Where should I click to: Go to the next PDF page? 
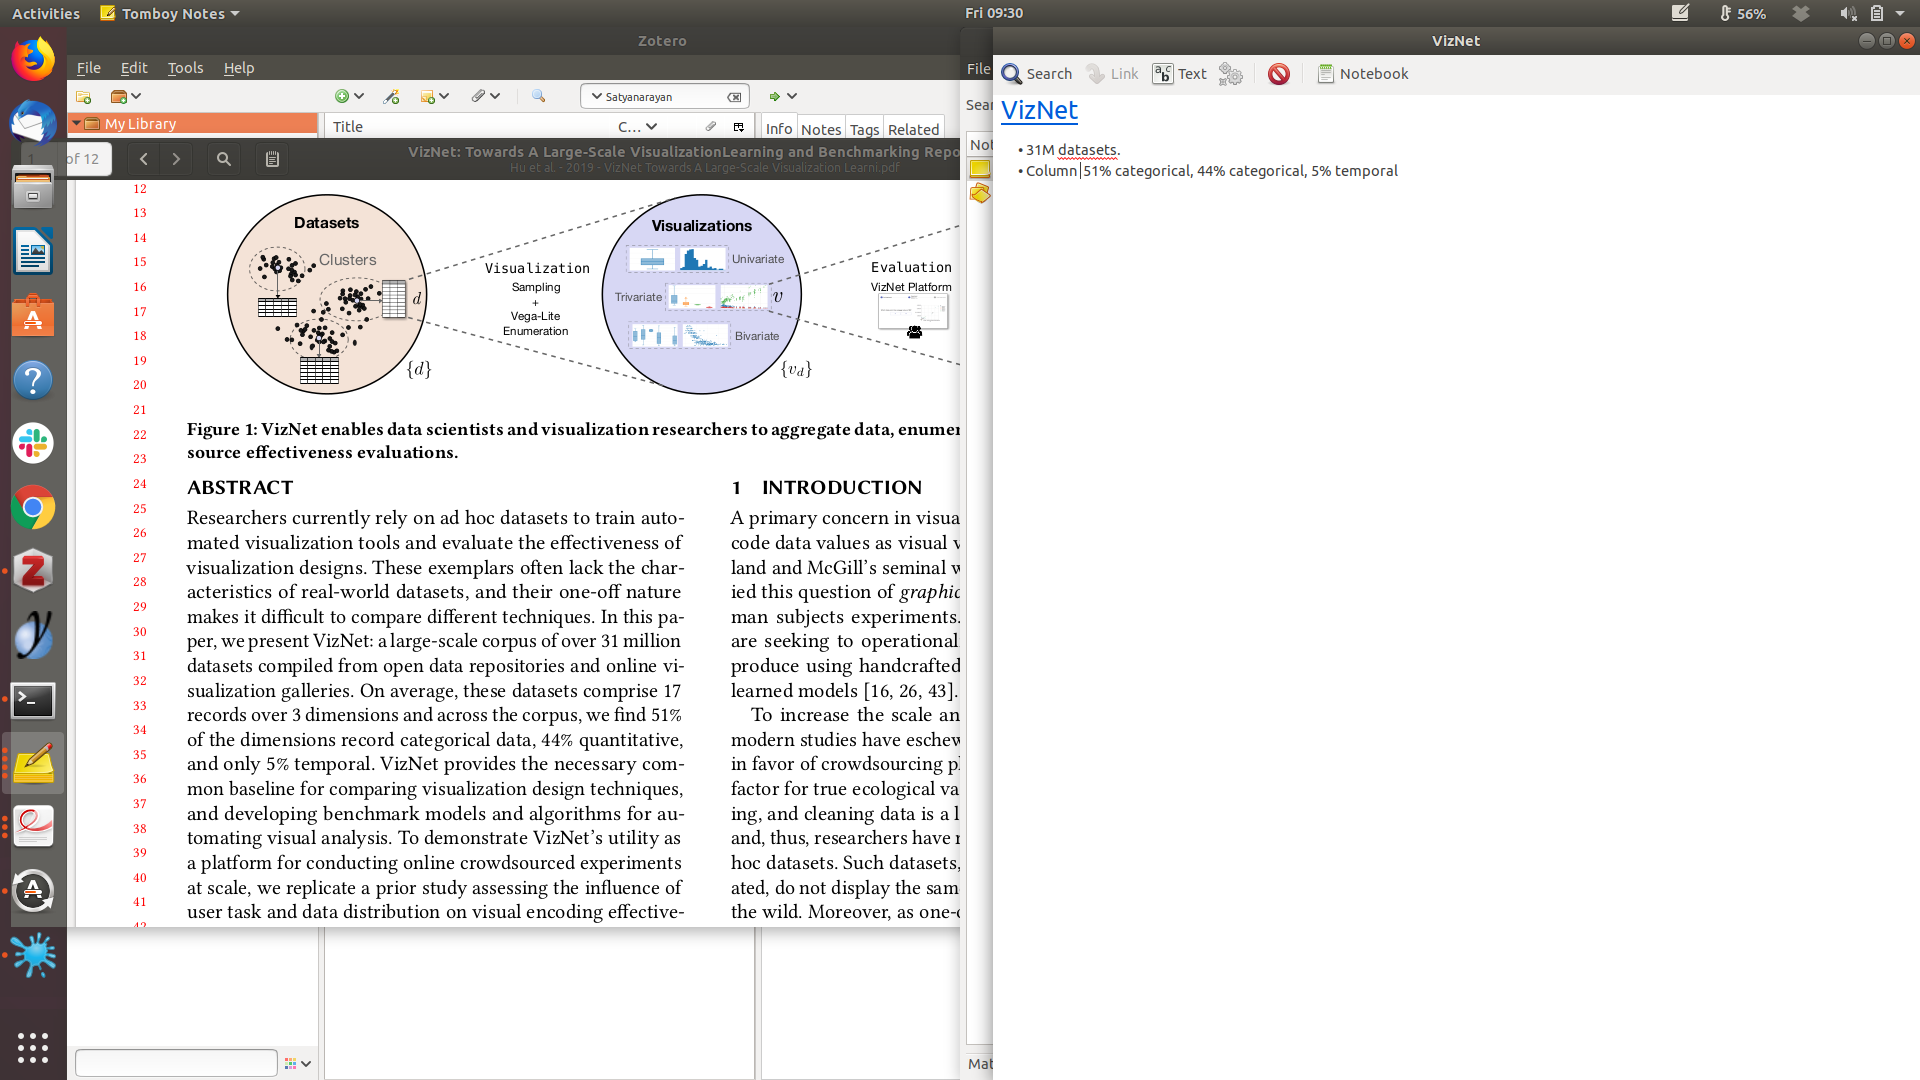click(176, 159)
